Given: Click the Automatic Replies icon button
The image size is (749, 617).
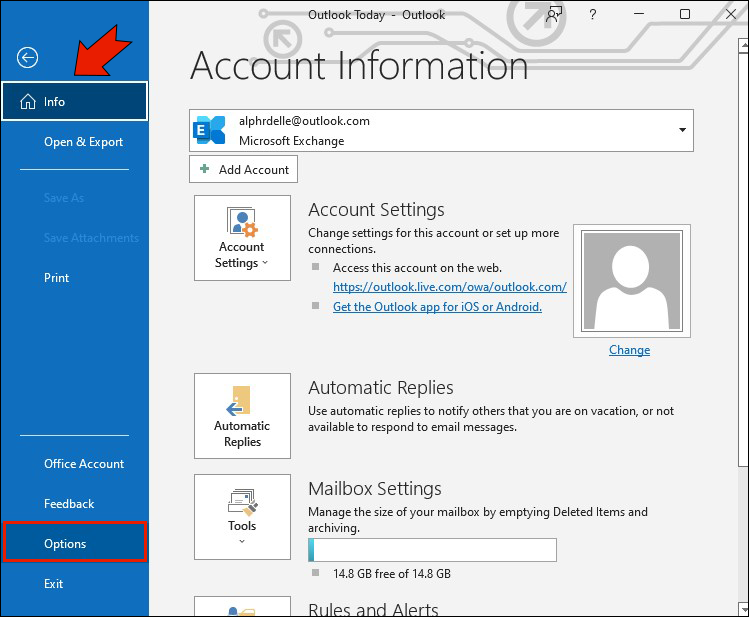Looking at the screenshot, I should coord(242,416).
